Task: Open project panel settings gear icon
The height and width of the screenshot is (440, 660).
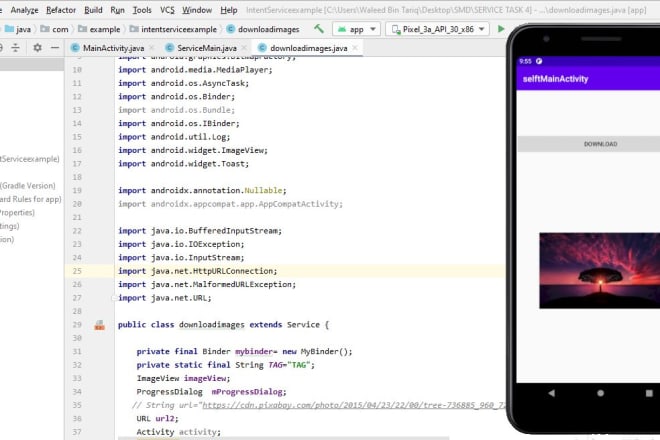Action: (x=37, y=48)
